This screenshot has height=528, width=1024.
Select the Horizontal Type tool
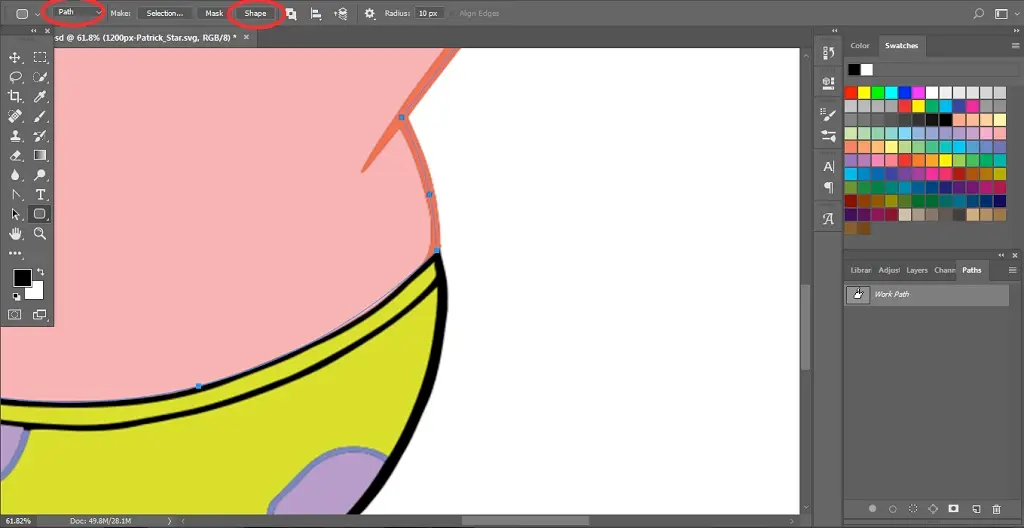point(40,195)
